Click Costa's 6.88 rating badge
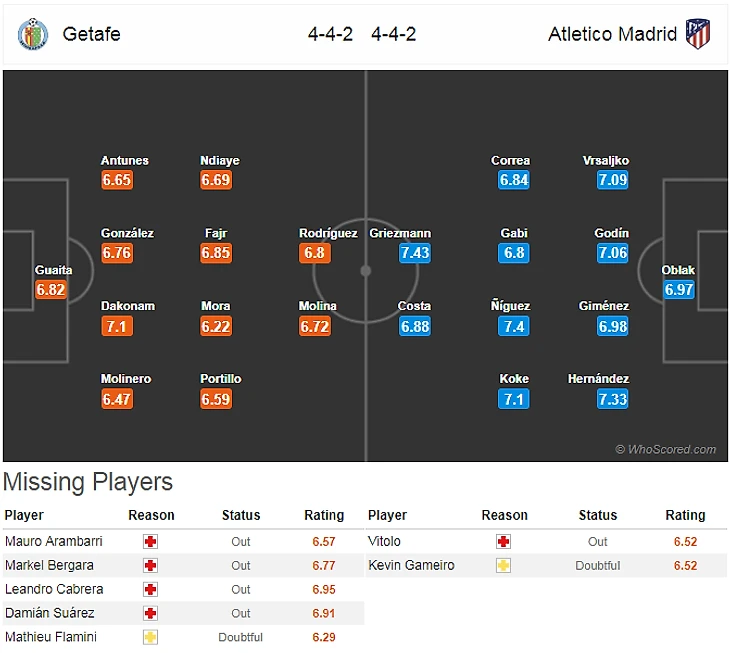This screenshot has height=653, width=730. tap(414, 326)
